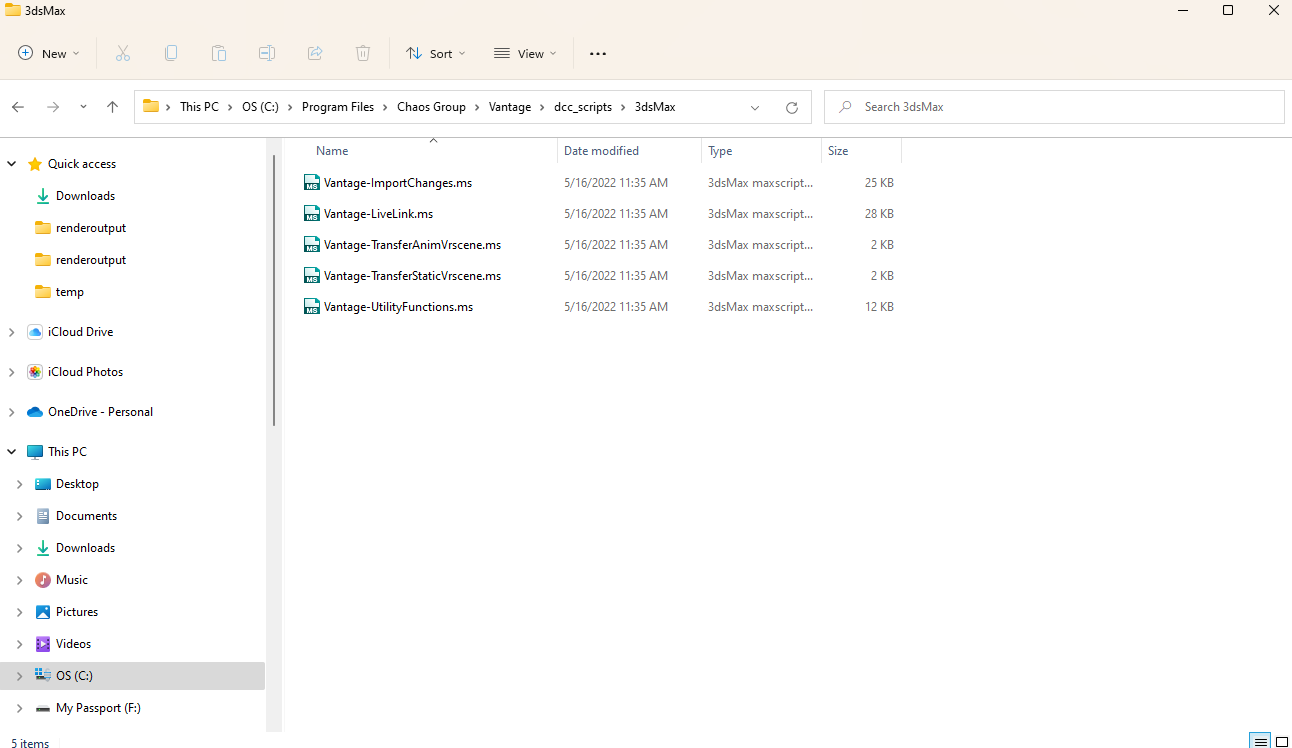Expand the Desktop tree node
Viewport: 1292px width, 748px height.
coord(19,484)
